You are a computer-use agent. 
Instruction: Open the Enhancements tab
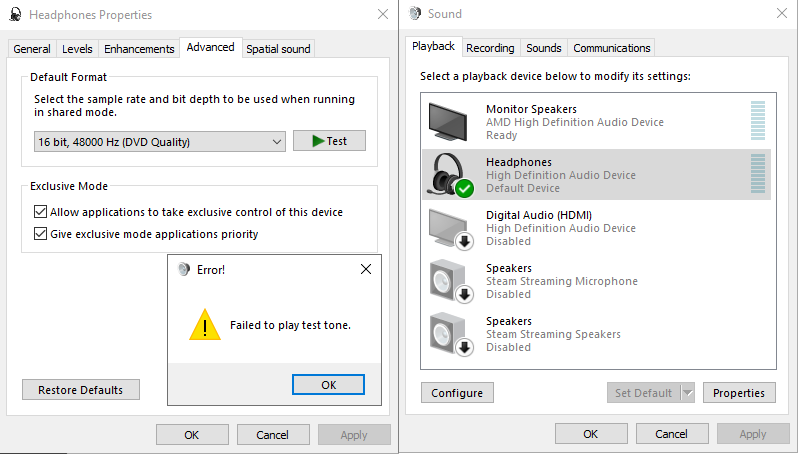[139, 49]
